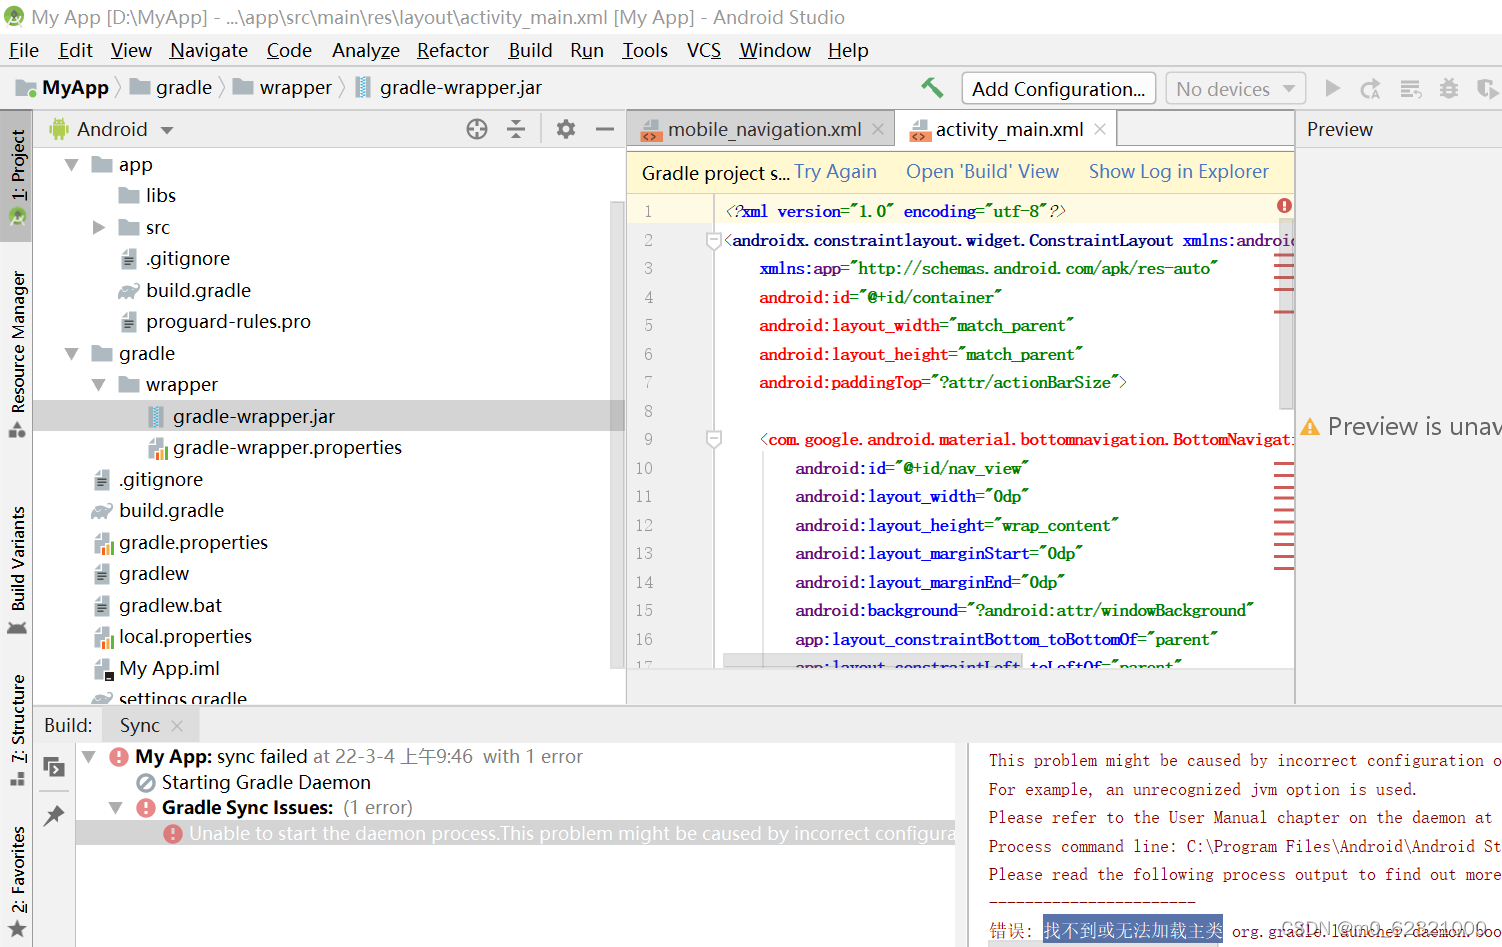Open the Project tool window tab
Image resolution: width=1502 pixels, height=947 pixels.
pos(17,176)
